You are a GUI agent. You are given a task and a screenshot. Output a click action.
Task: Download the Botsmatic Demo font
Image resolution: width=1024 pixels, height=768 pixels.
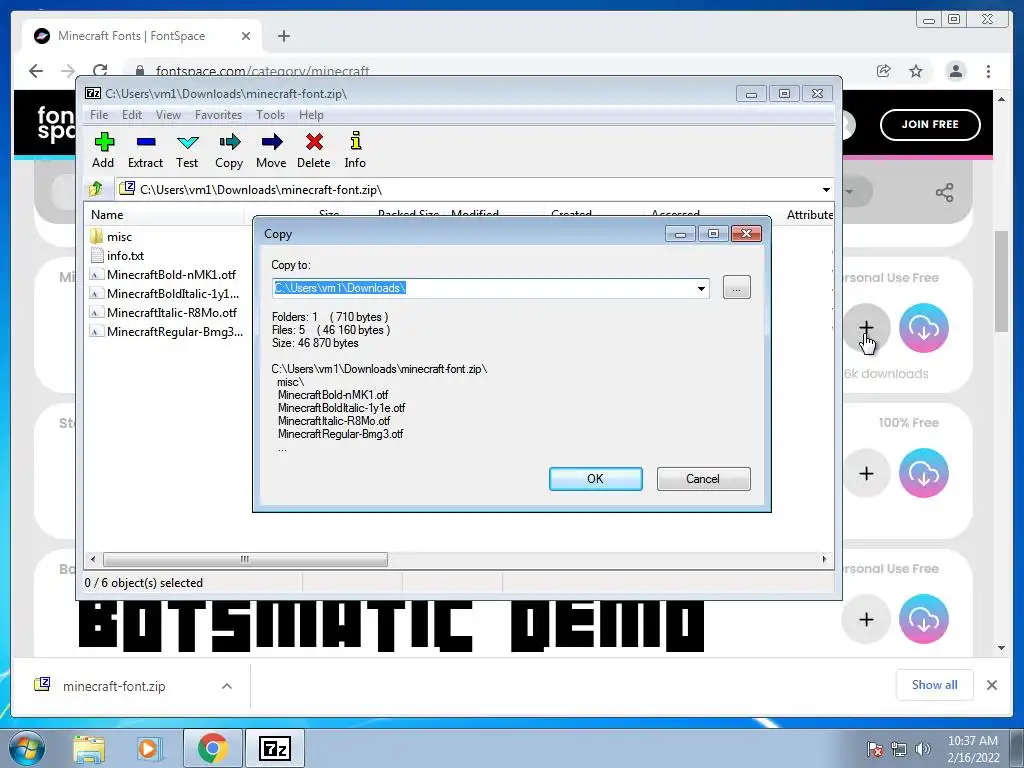pyautogui.click(x=923, y=619)
